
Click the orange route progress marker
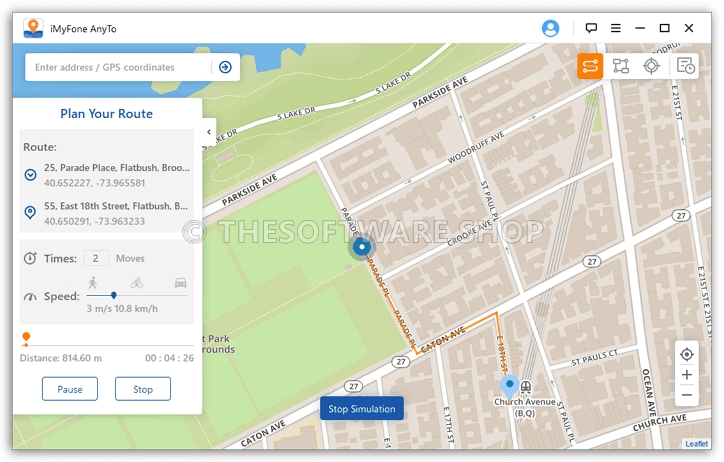tap(26, 338)
